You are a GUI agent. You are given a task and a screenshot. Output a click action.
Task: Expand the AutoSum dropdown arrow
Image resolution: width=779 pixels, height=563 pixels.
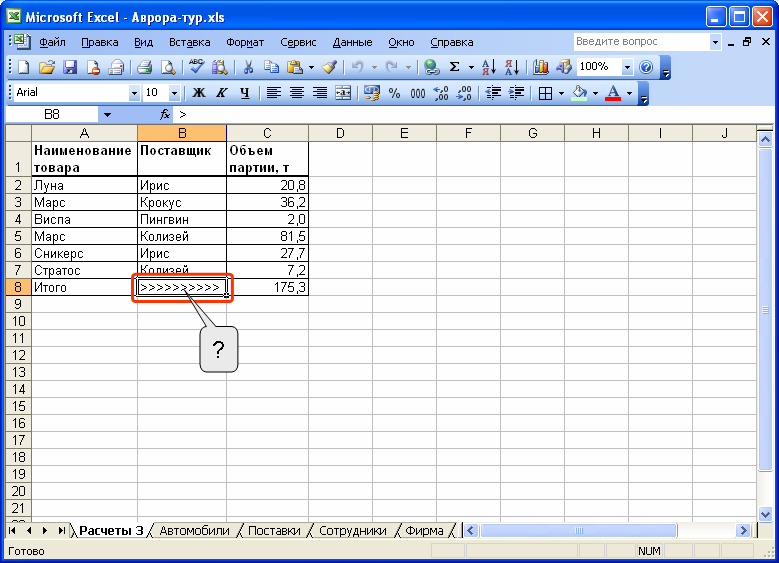point(470,67)
